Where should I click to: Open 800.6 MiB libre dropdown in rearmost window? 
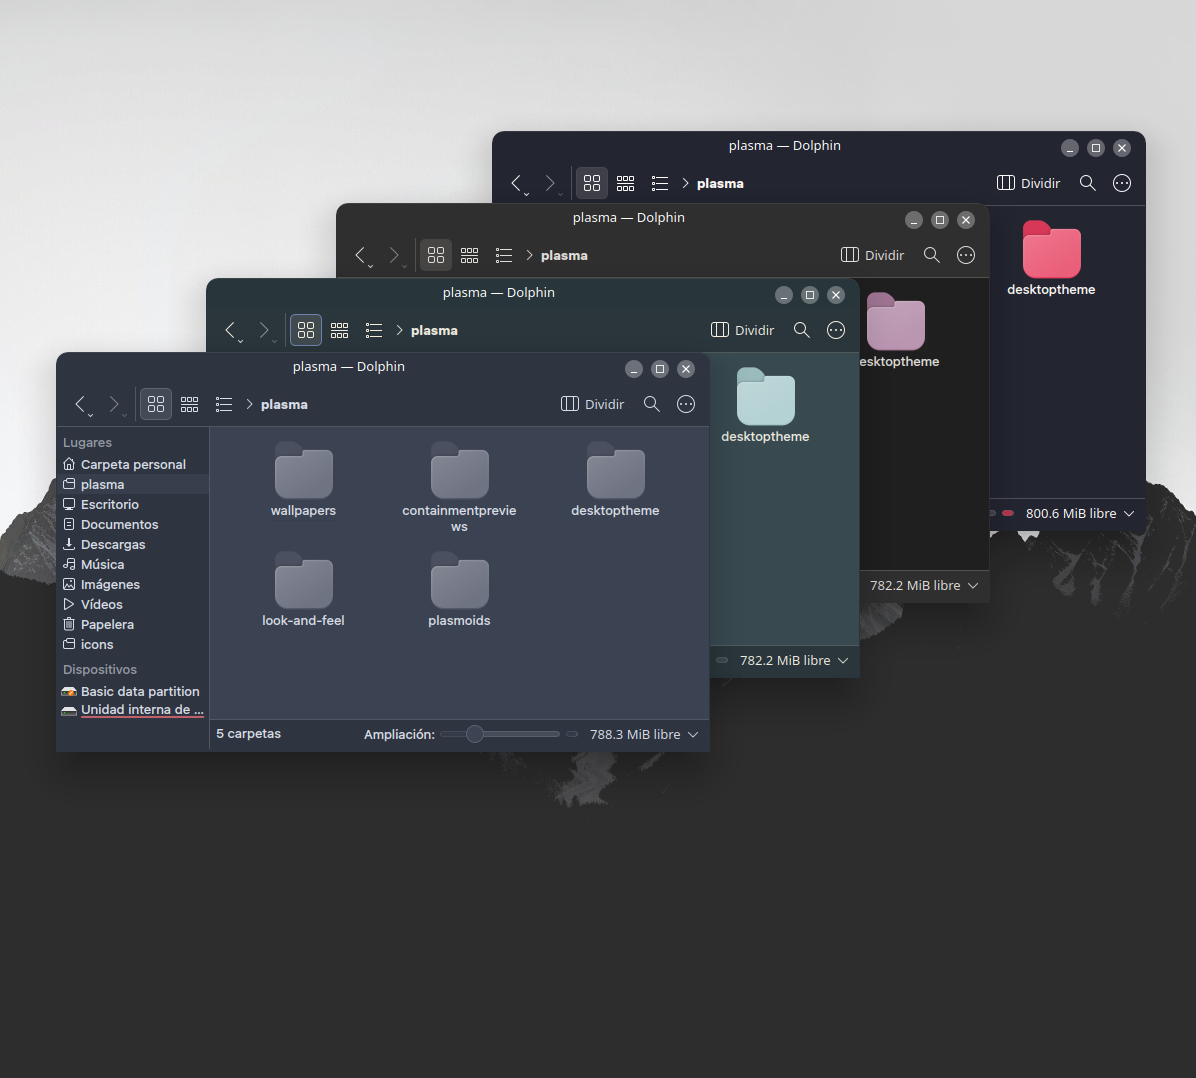click(x=1079, y=513)
